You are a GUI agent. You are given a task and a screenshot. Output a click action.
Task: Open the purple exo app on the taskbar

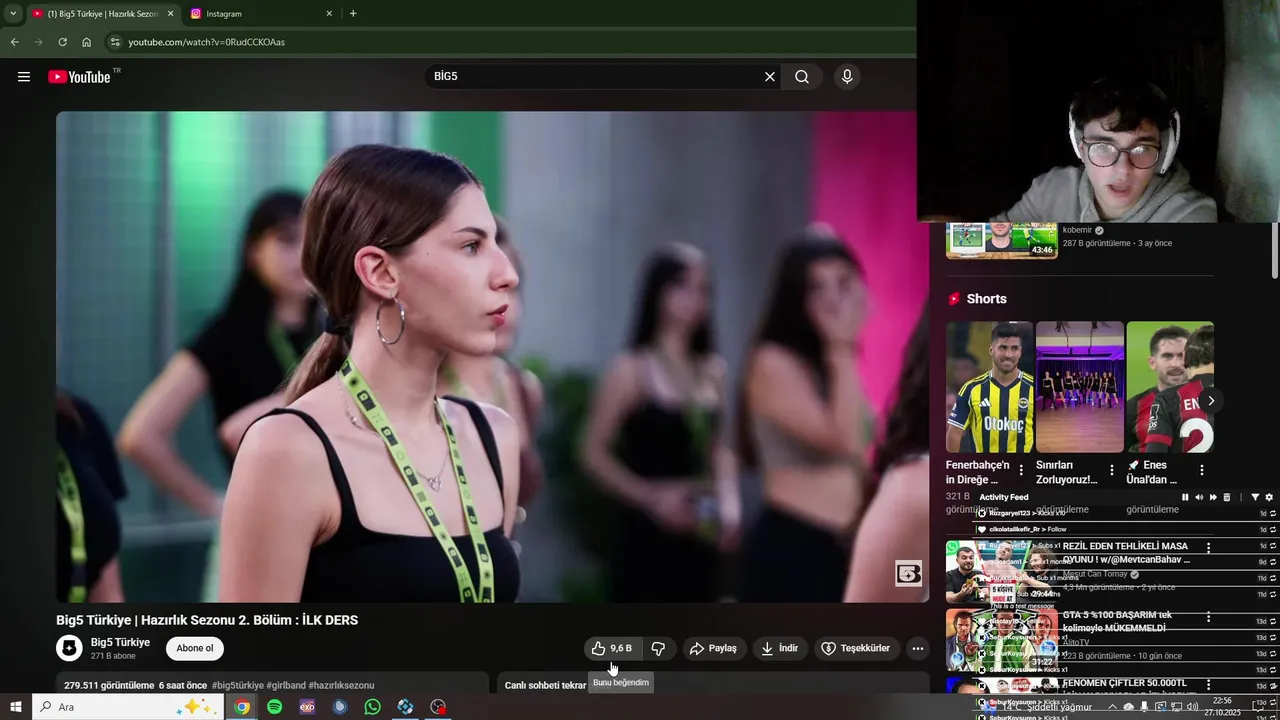tap(307, 707)
